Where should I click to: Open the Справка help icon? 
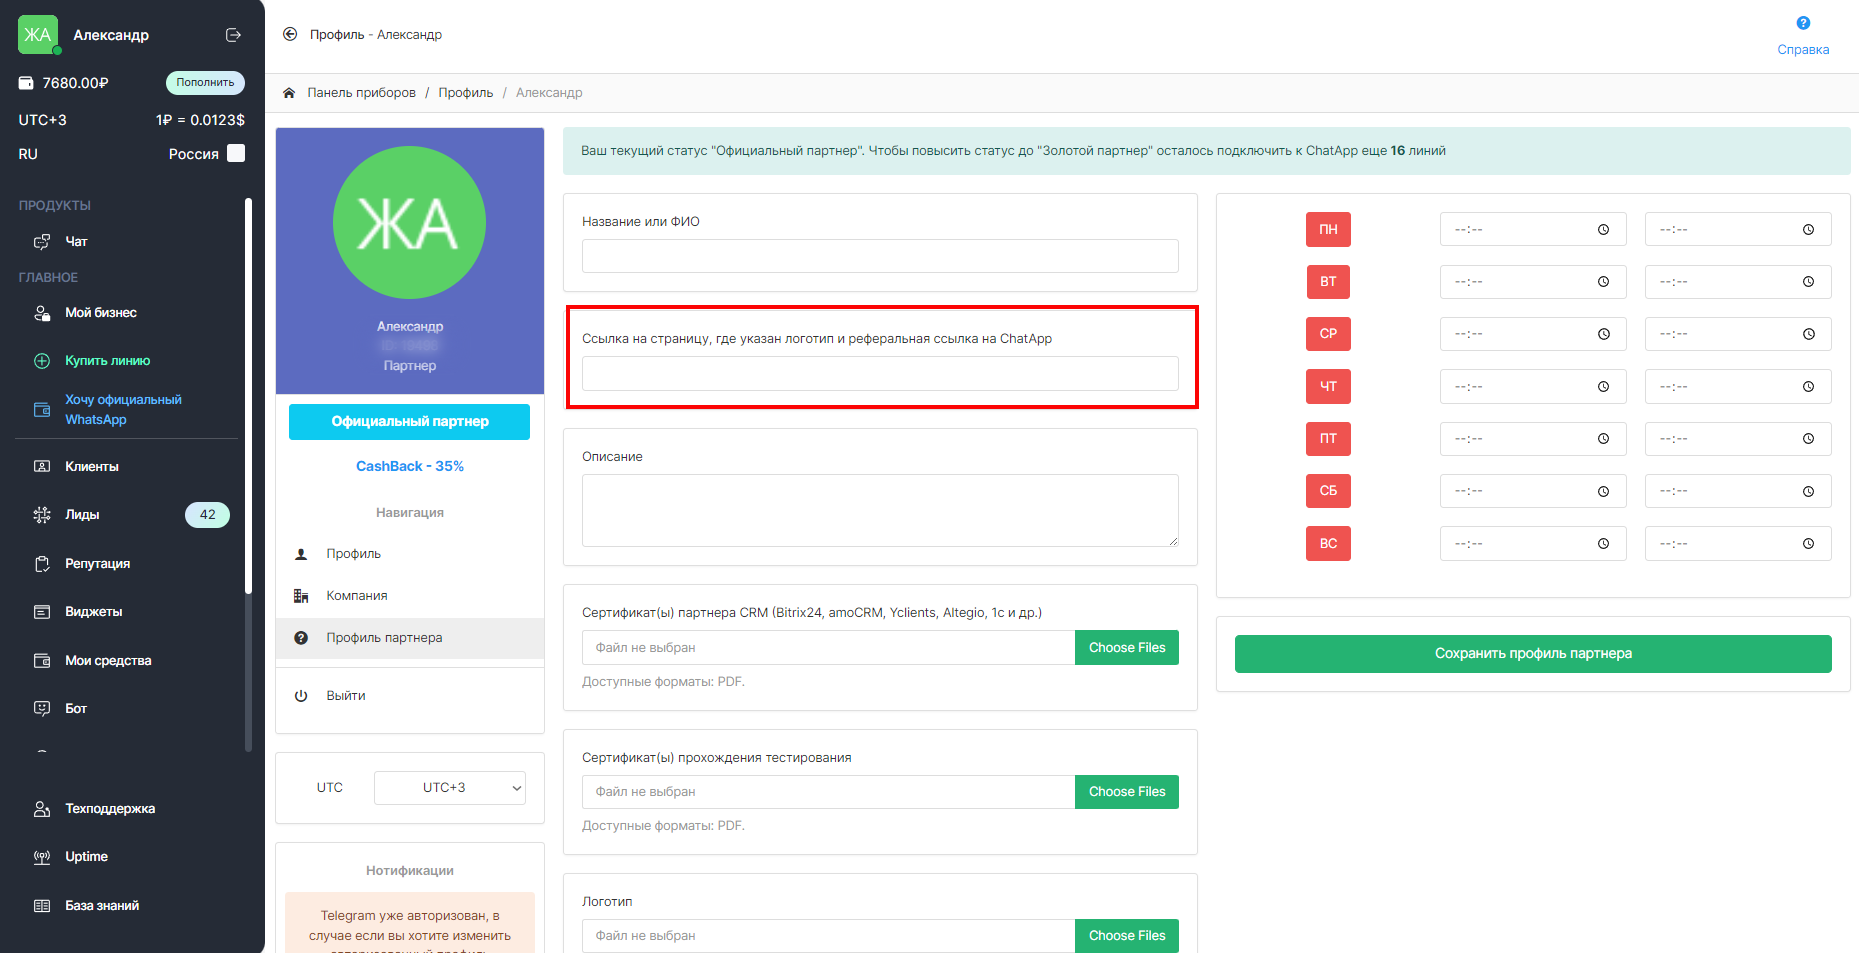coord(1802,23)
